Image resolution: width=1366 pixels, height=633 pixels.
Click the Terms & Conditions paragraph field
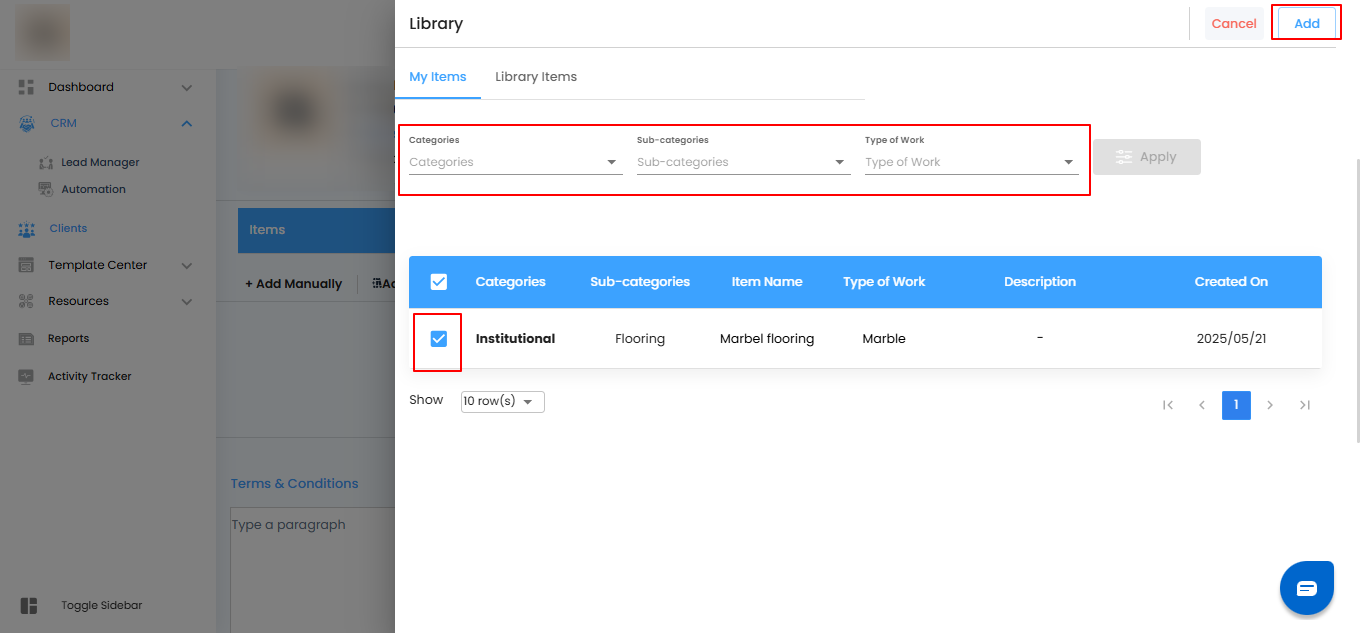(312, 570)
